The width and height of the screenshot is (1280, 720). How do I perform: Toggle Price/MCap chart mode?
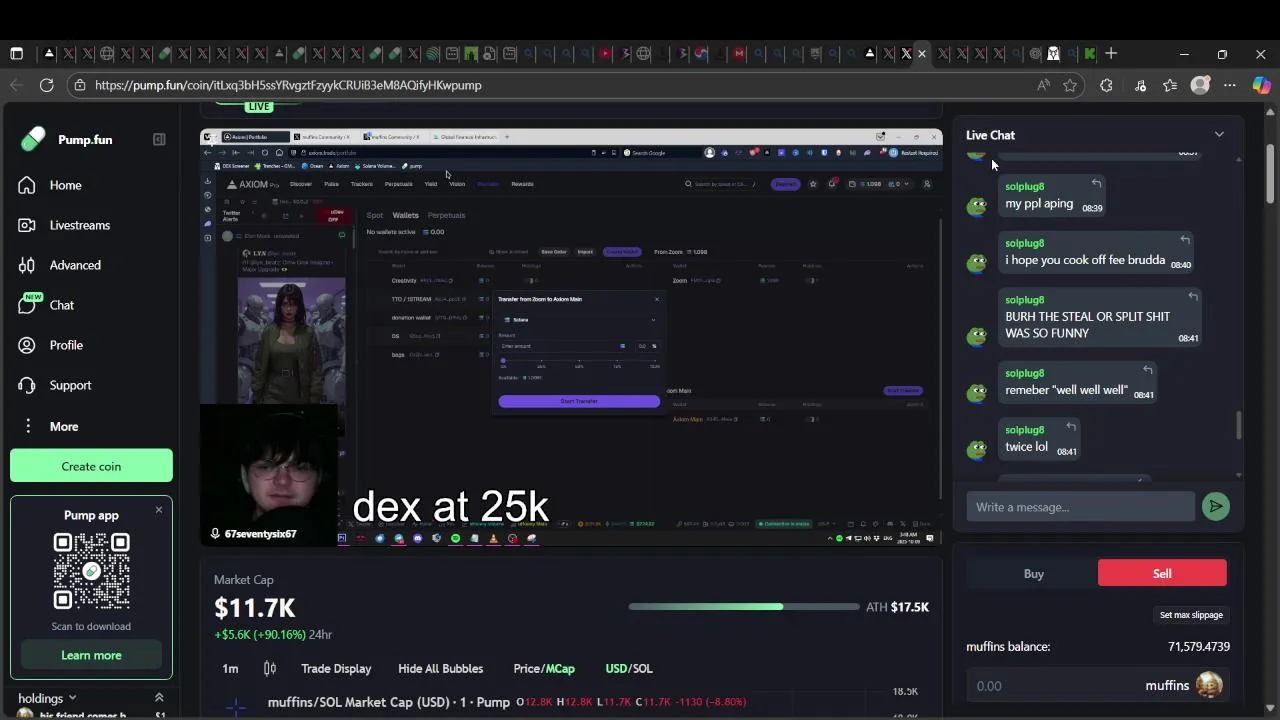point(544,669)
